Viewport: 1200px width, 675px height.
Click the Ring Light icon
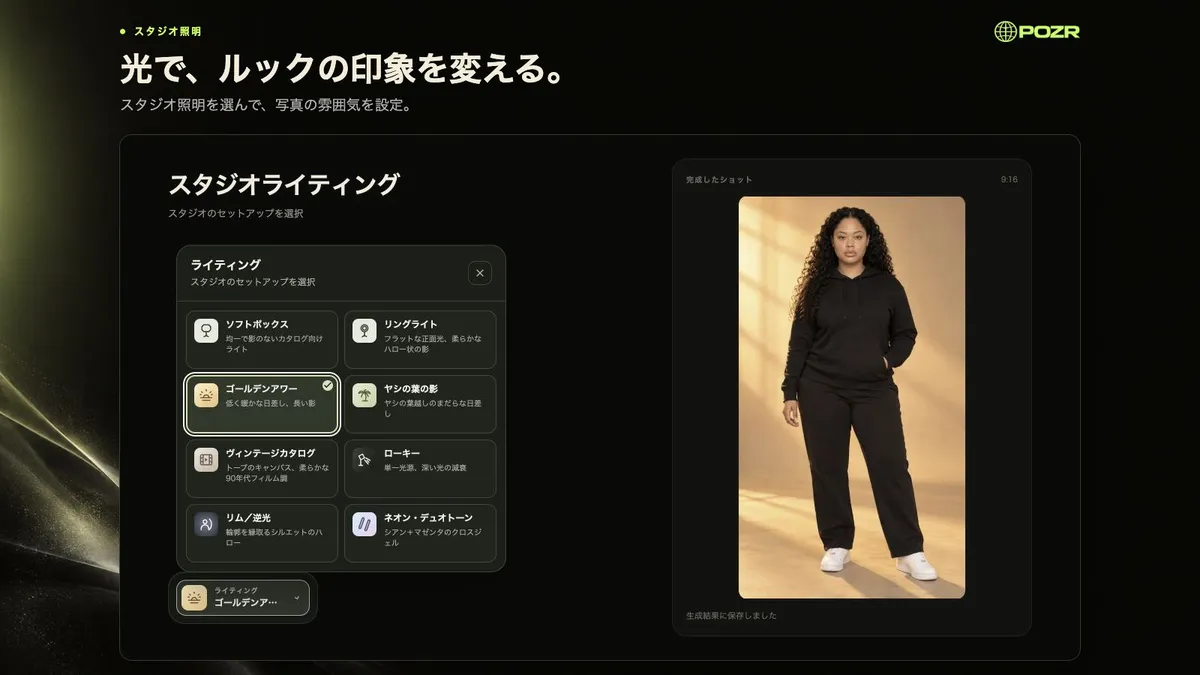365,331
